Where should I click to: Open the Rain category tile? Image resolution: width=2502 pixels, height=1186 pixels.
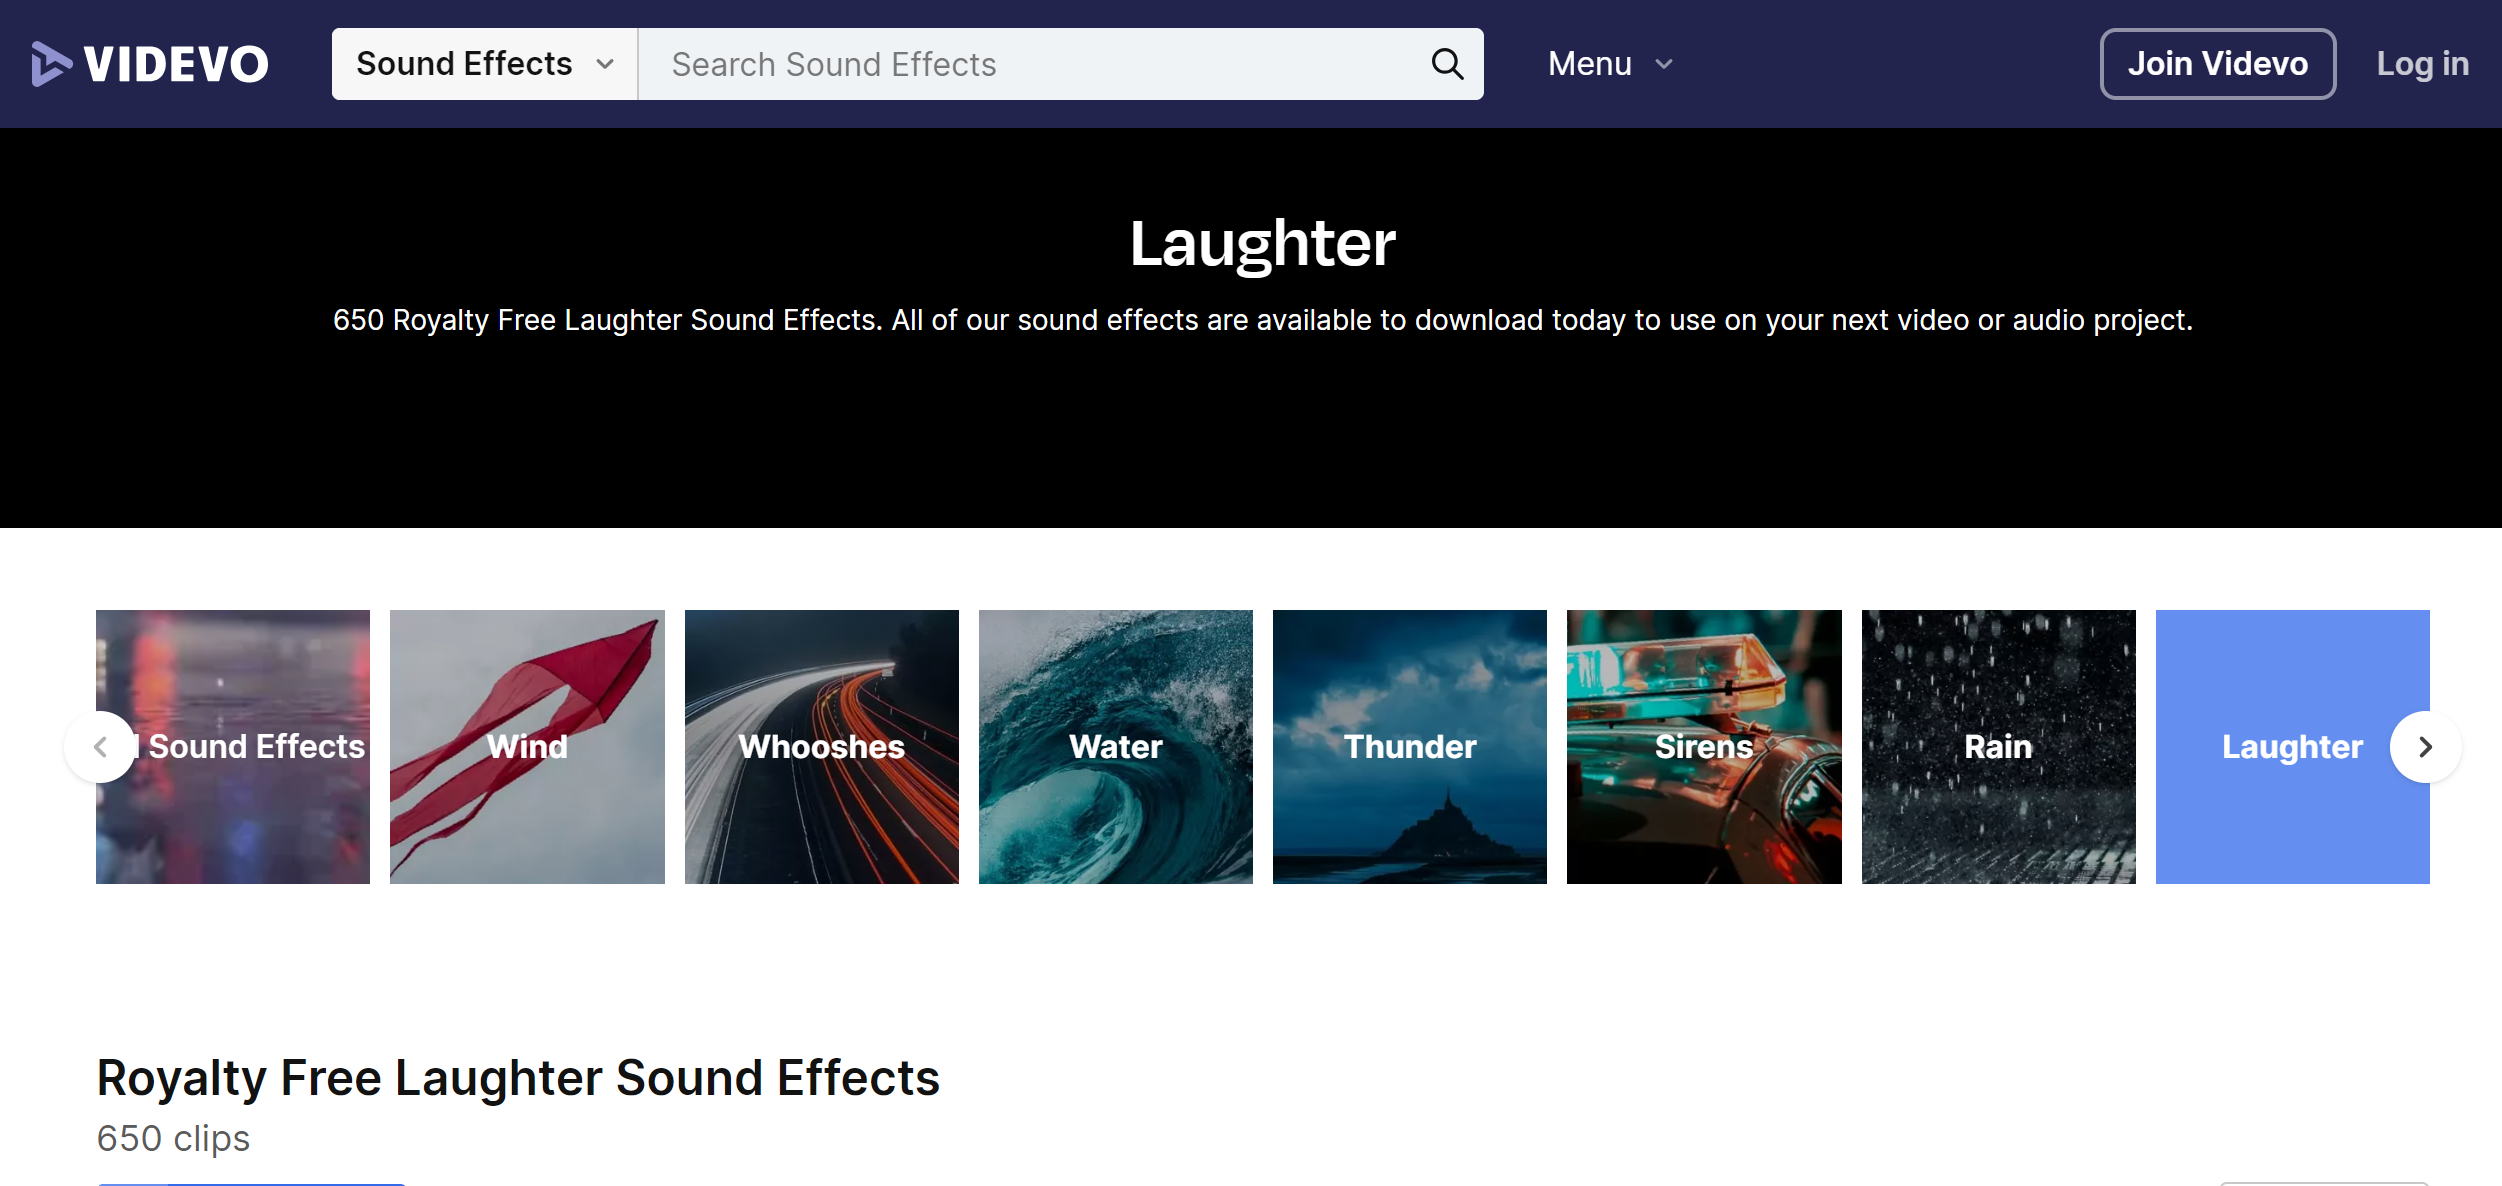pos(1997,746)
